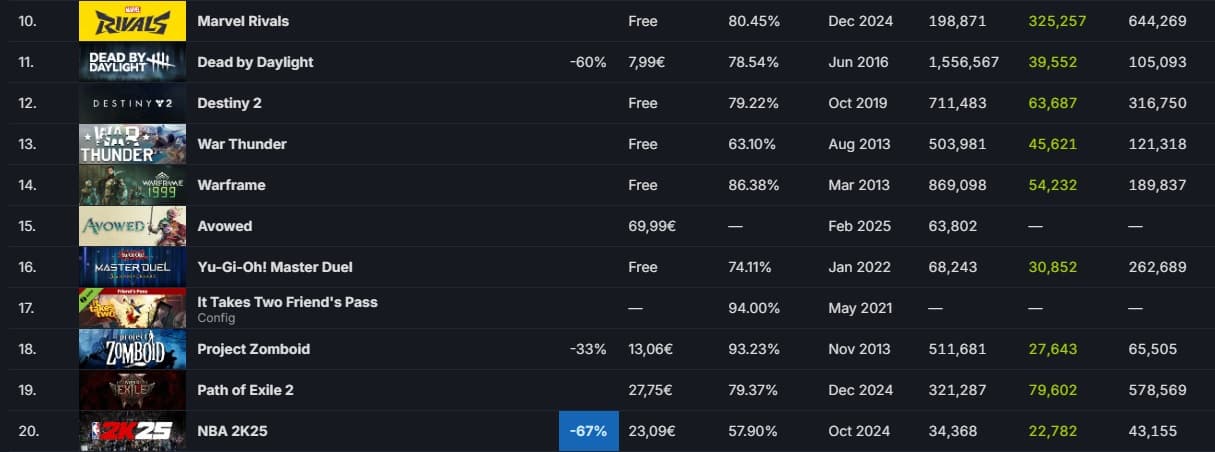Click the Warframe 1999 banner thumbnail
Screen dimensions: 1215x452
pos(132,185)
